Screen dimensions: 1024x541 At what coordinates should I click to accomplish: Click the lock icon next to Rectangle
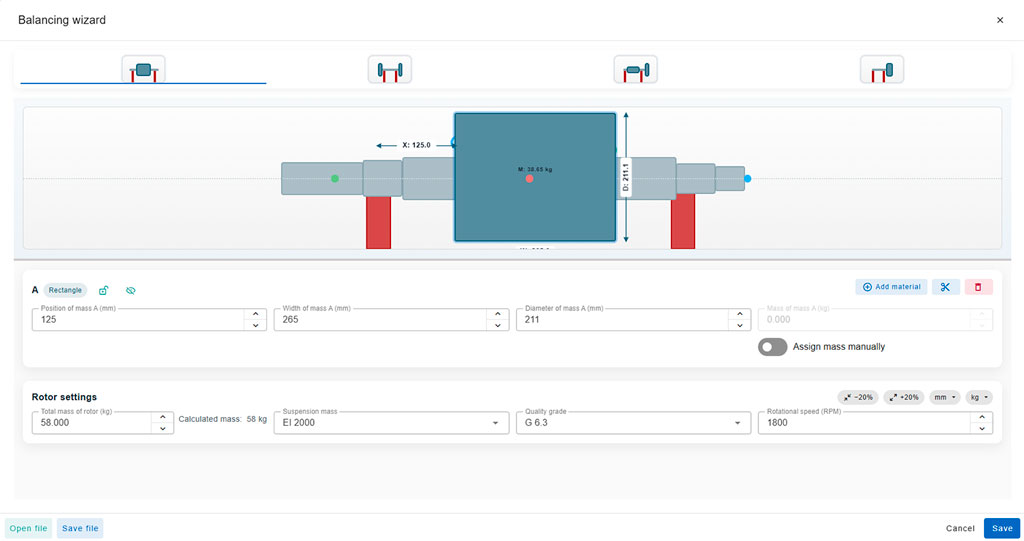(103, 290)
